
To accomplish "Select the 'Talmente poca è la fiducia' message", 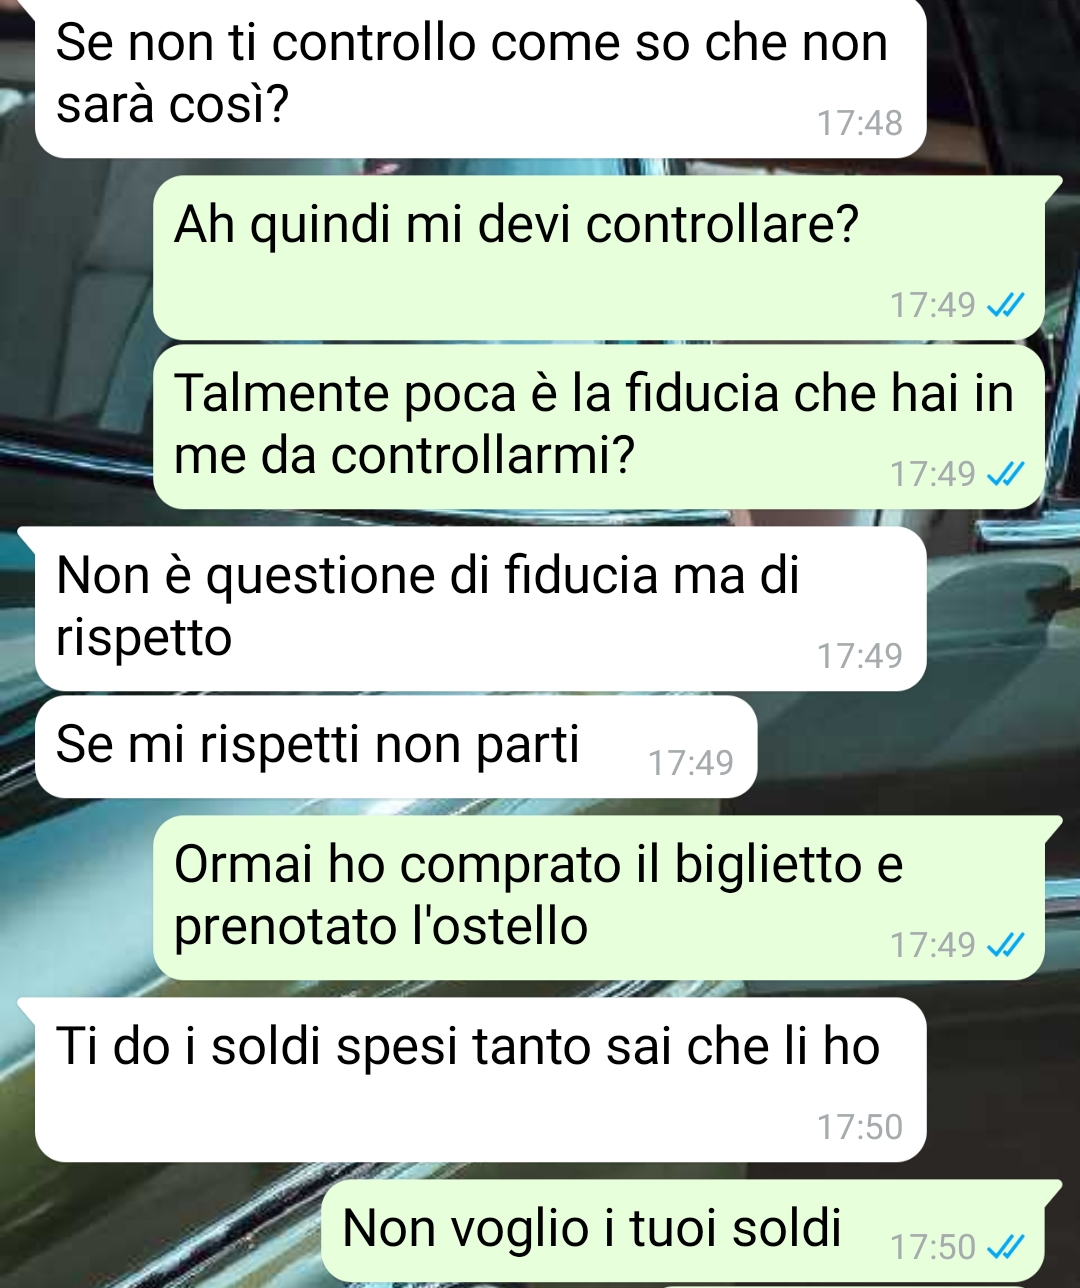I will pyautogui.click(x=600, y=427).
